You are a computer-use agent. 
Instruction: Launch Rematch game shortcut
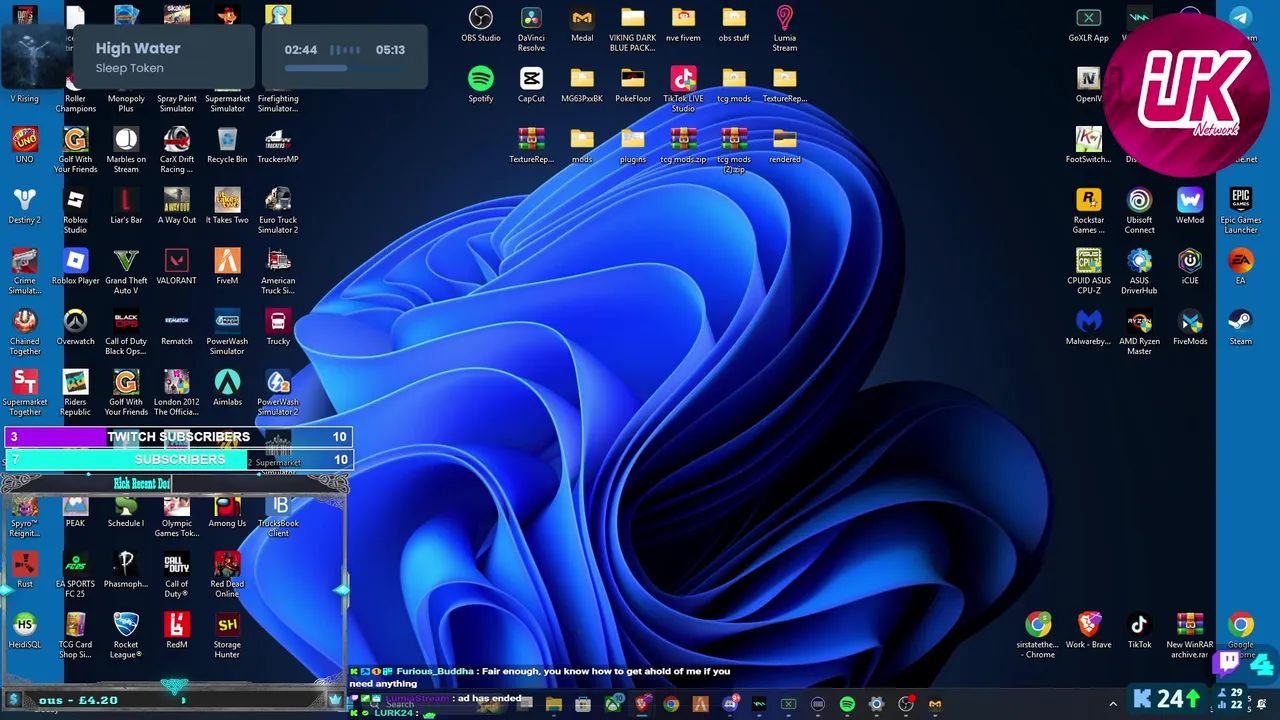click(177, 328)
